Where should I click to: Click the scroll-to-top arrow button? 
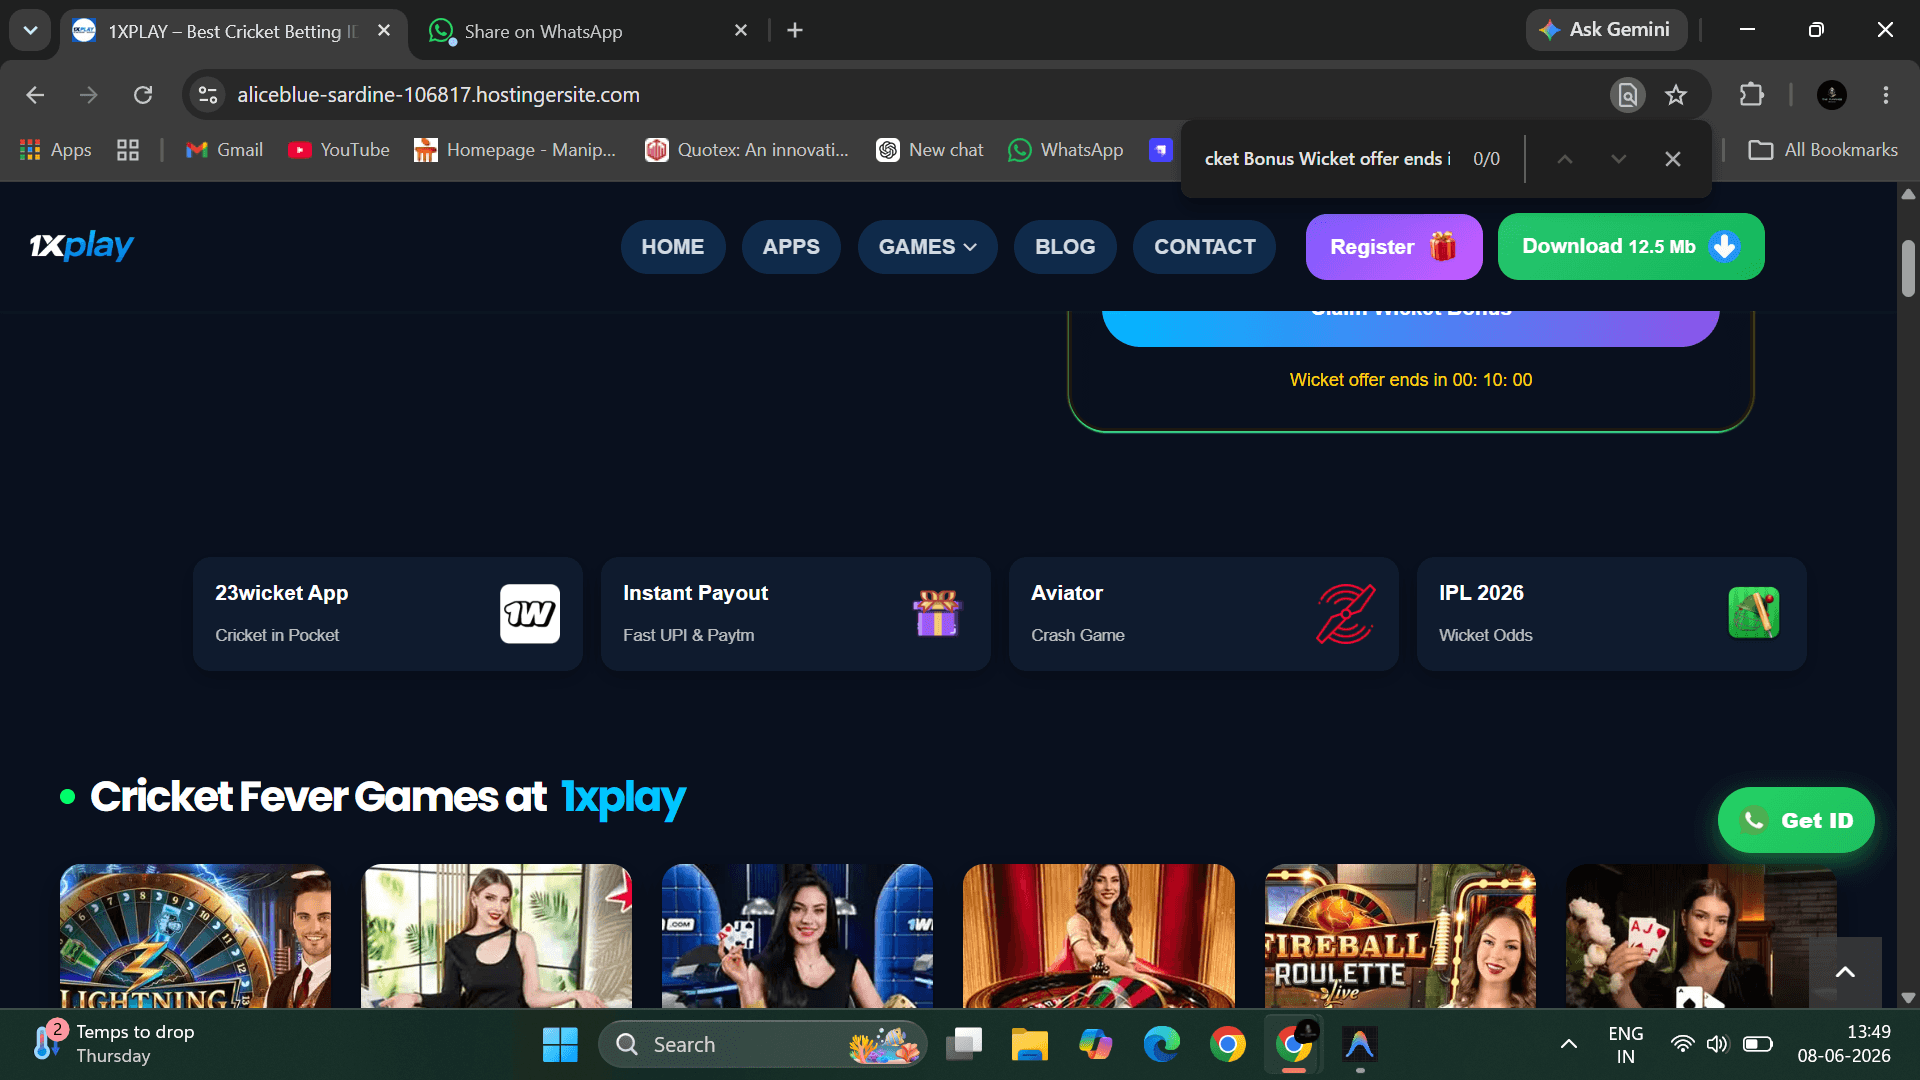pos(1845,972)
